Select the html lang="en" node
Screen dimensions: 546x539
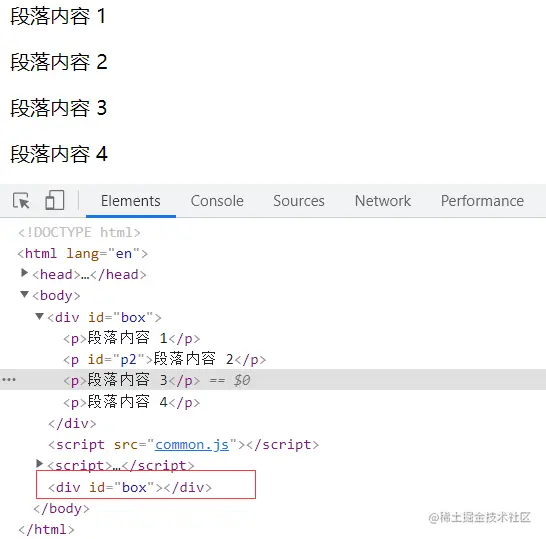(x=83, y=253)
